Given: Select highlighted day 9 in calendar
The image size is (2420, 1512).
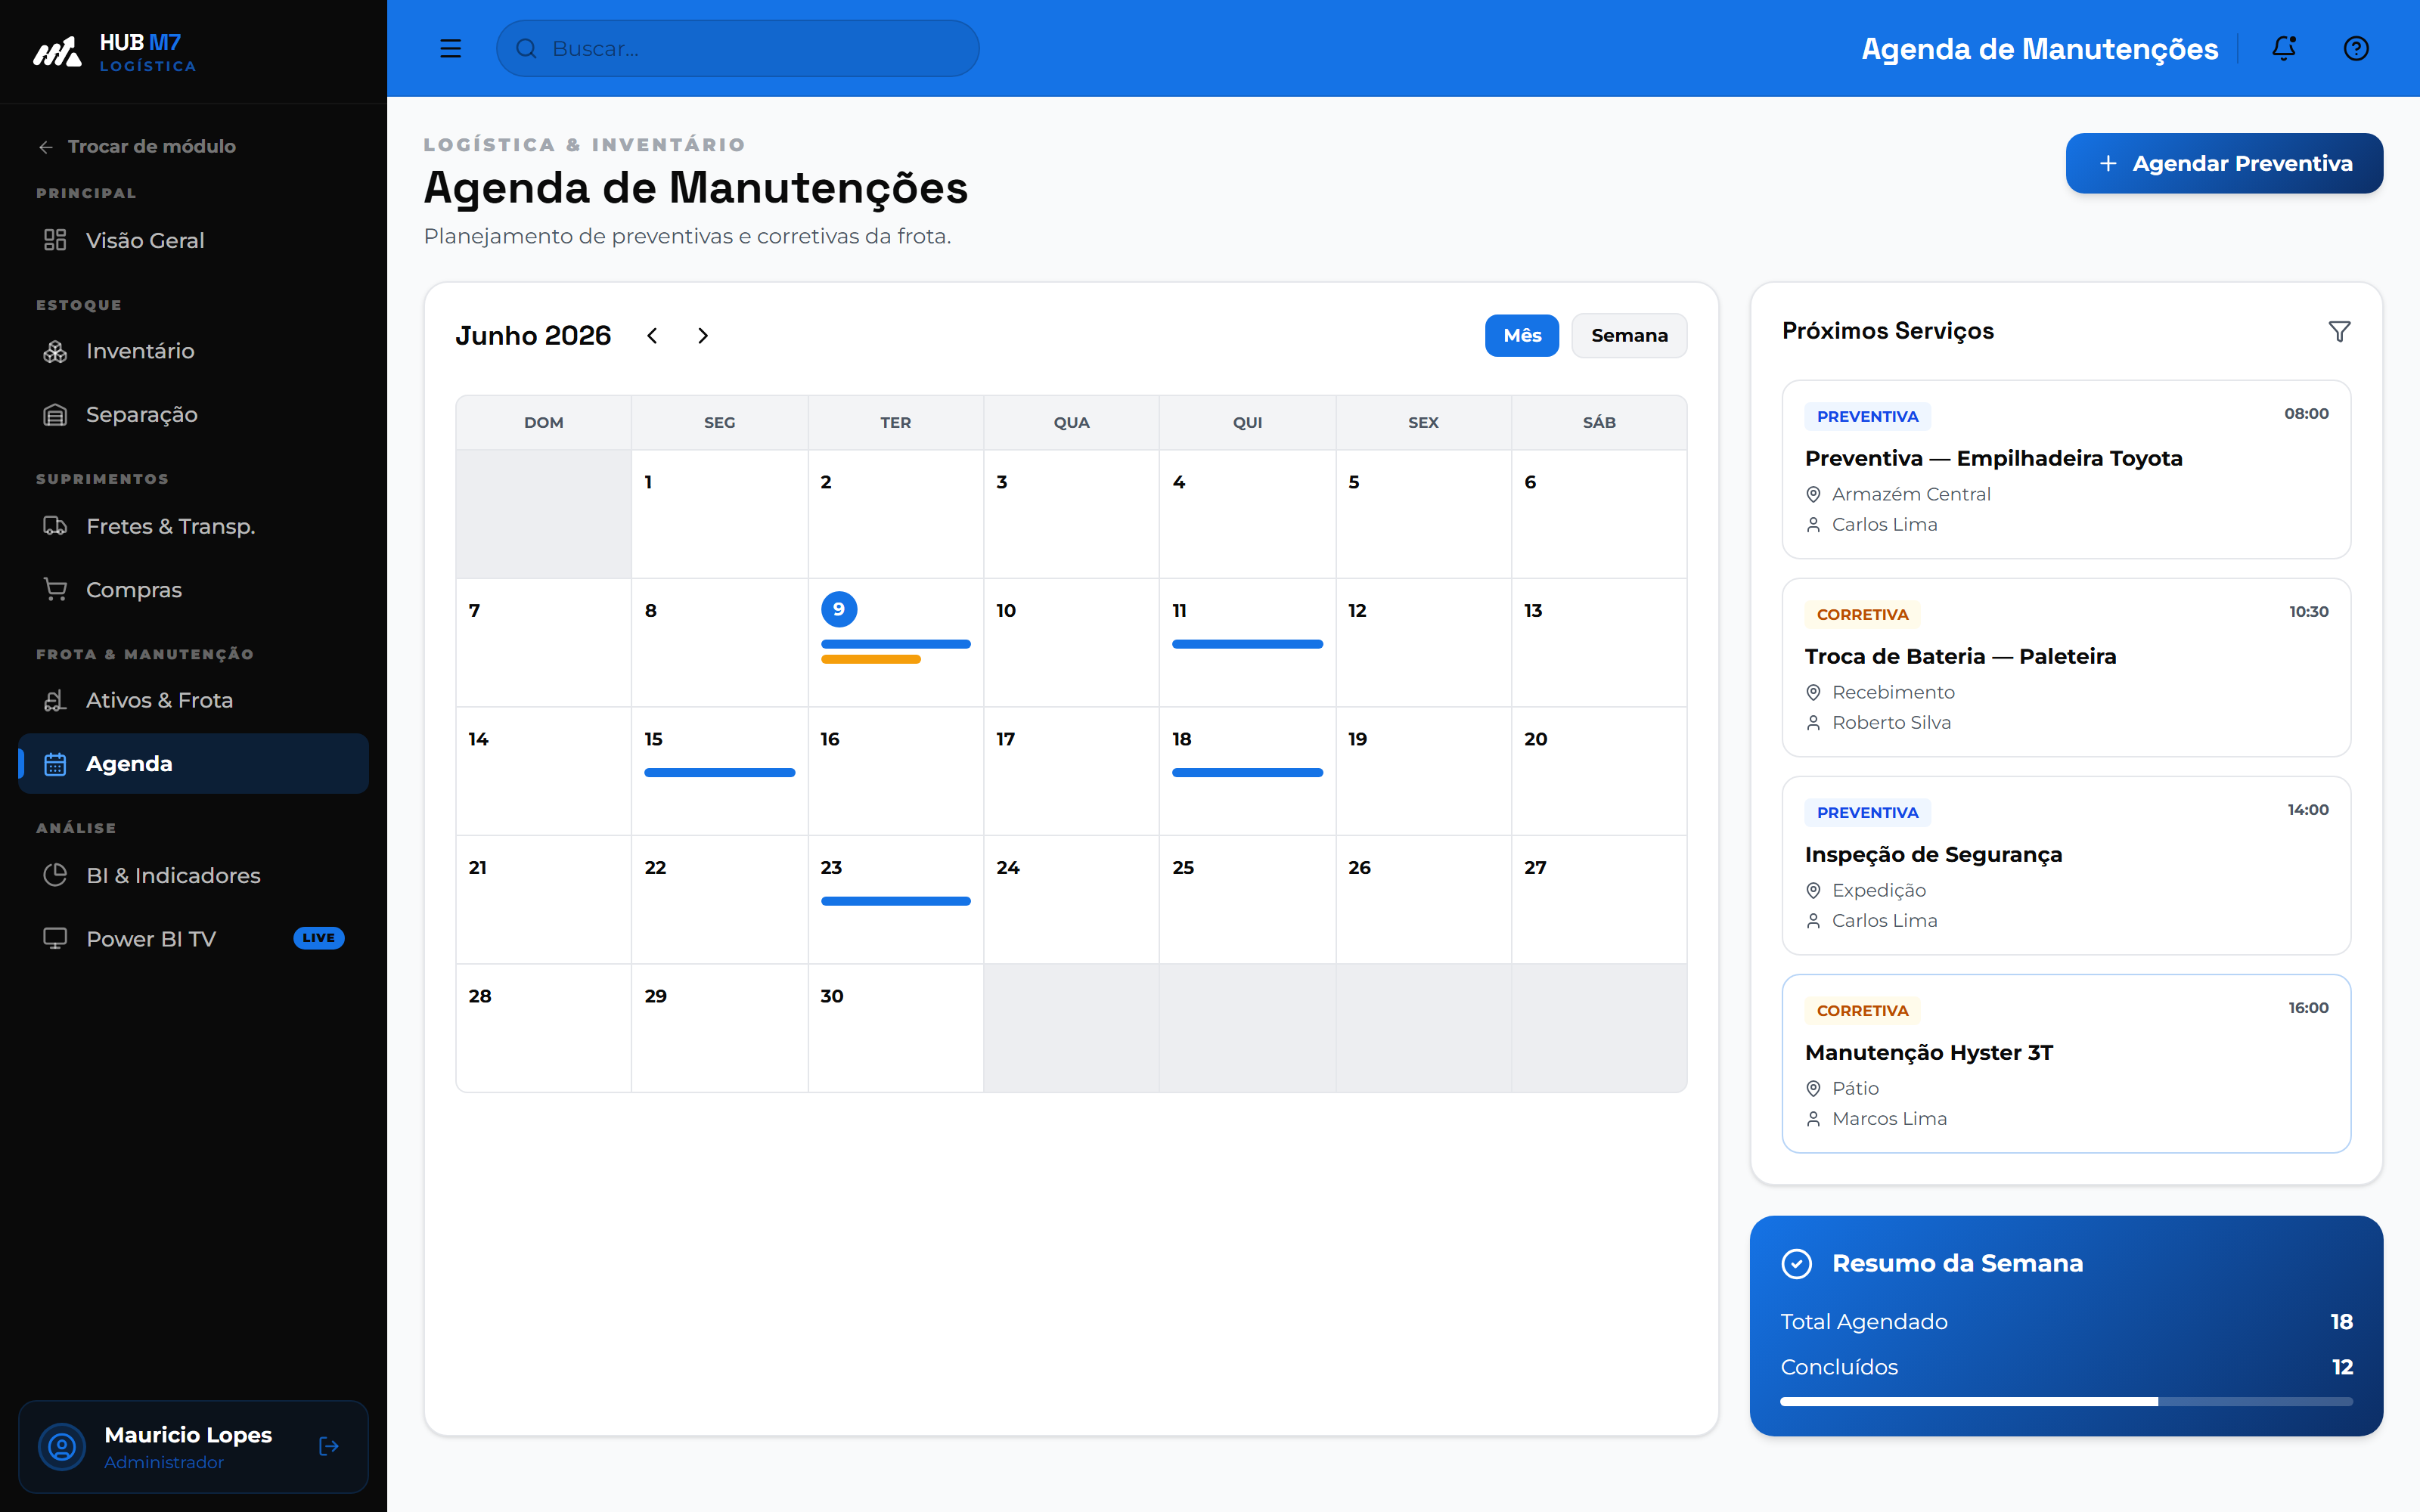Looking at the screenshot, I should click(x=839, y=609).
